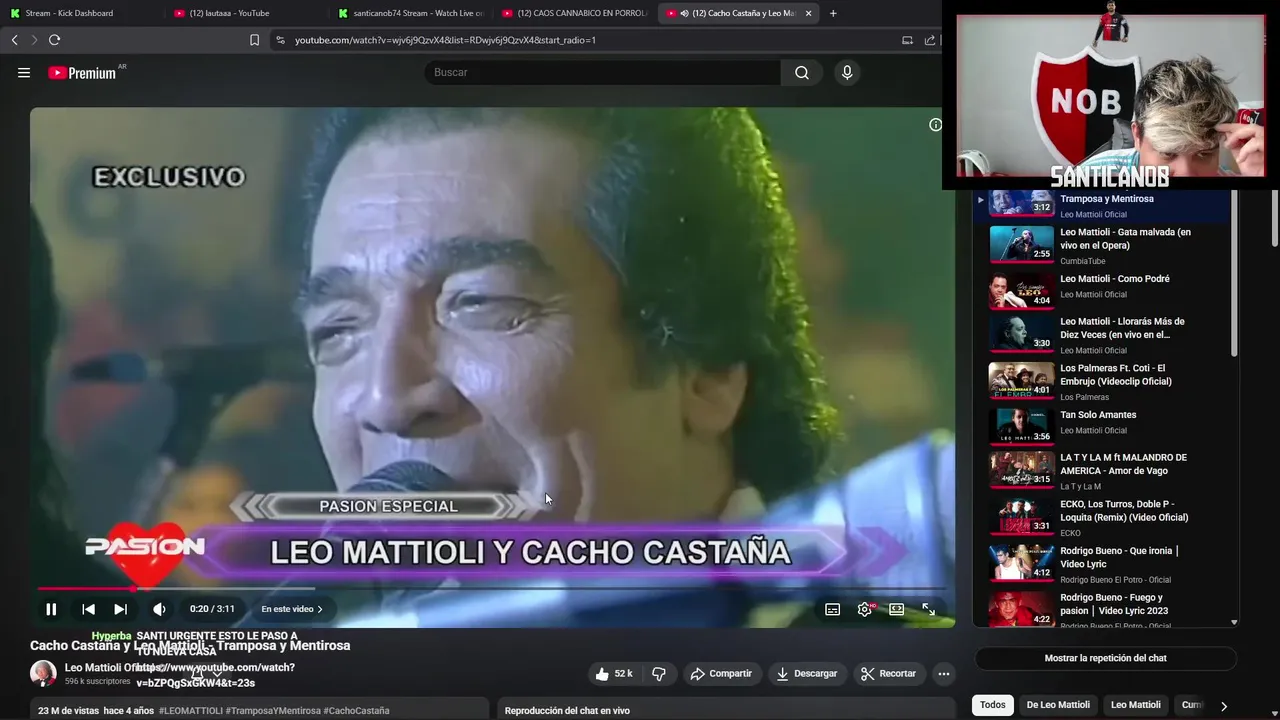
Task: Mute the video volume
Action: 159,609
